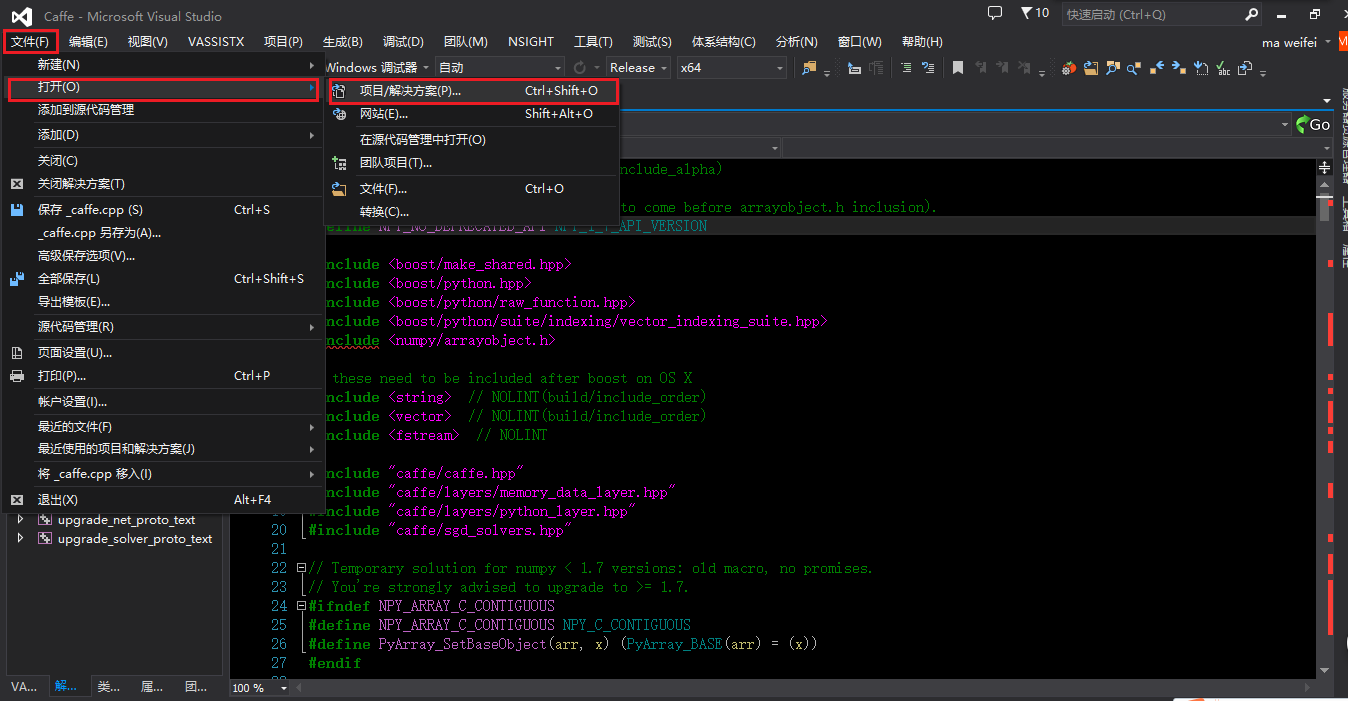Click the editor vertical scrollbar down arrow
This screenshot has width=1348, height=701.
point(1324,671)
